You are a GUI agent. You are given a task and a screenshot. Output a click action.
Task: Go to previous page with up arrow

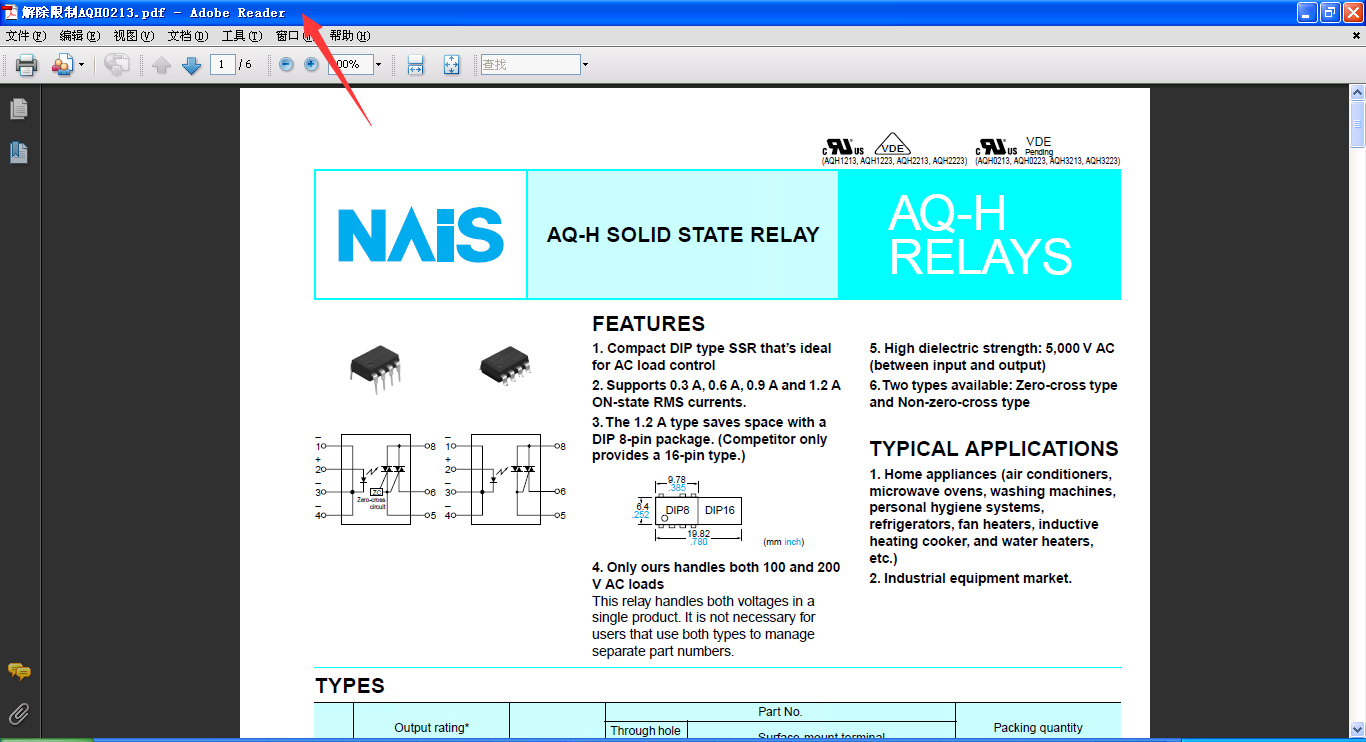click(x=162, y=65)
